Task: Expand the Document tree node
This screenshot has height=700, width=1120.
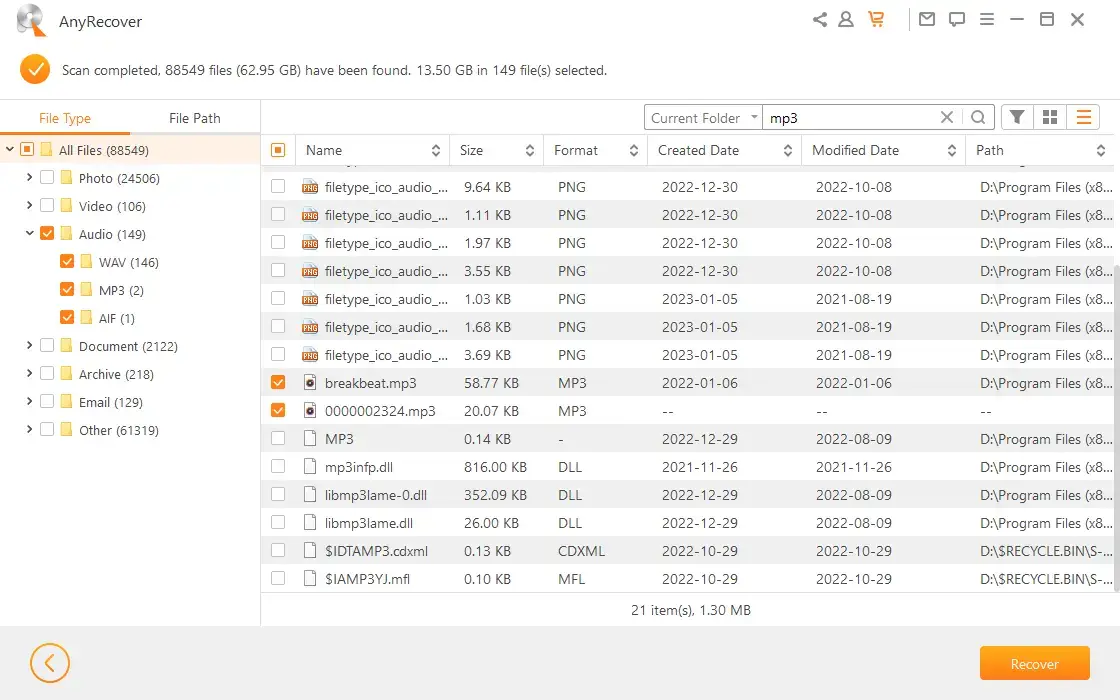Action: pos(29,345)
